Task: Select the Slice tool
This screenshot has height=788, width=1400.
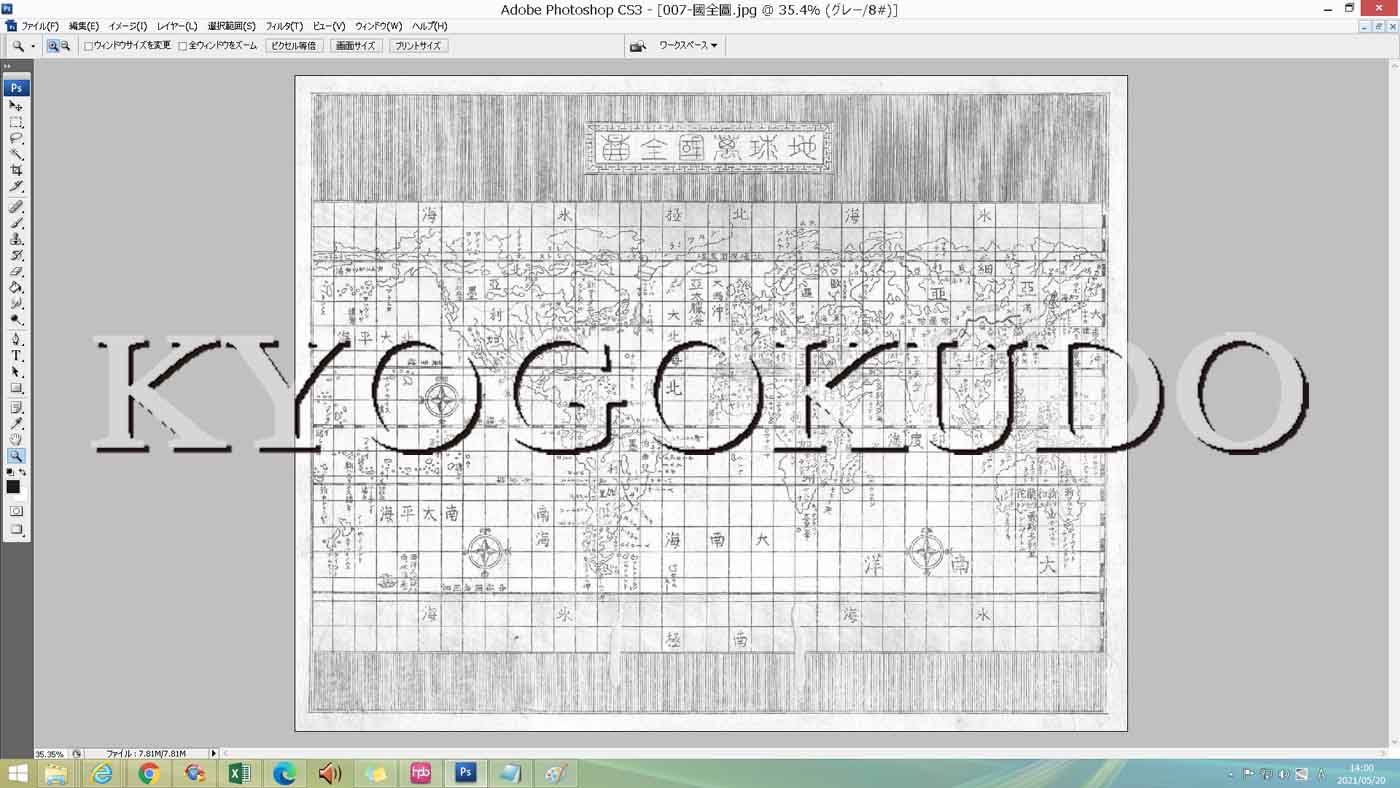Action: 16,186
